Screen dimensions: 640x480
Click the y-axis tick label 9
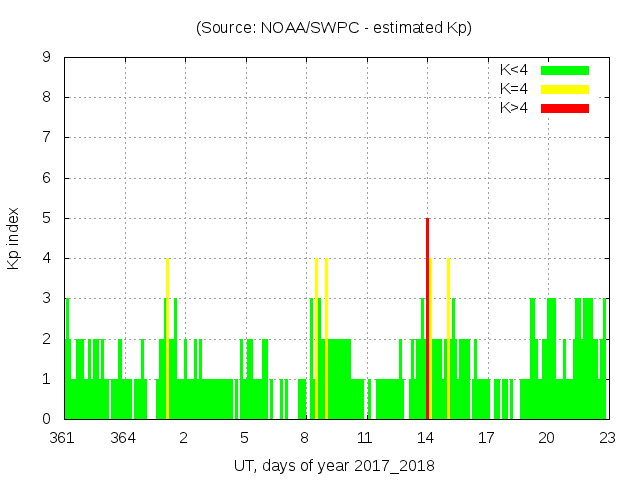coord(46,58)
